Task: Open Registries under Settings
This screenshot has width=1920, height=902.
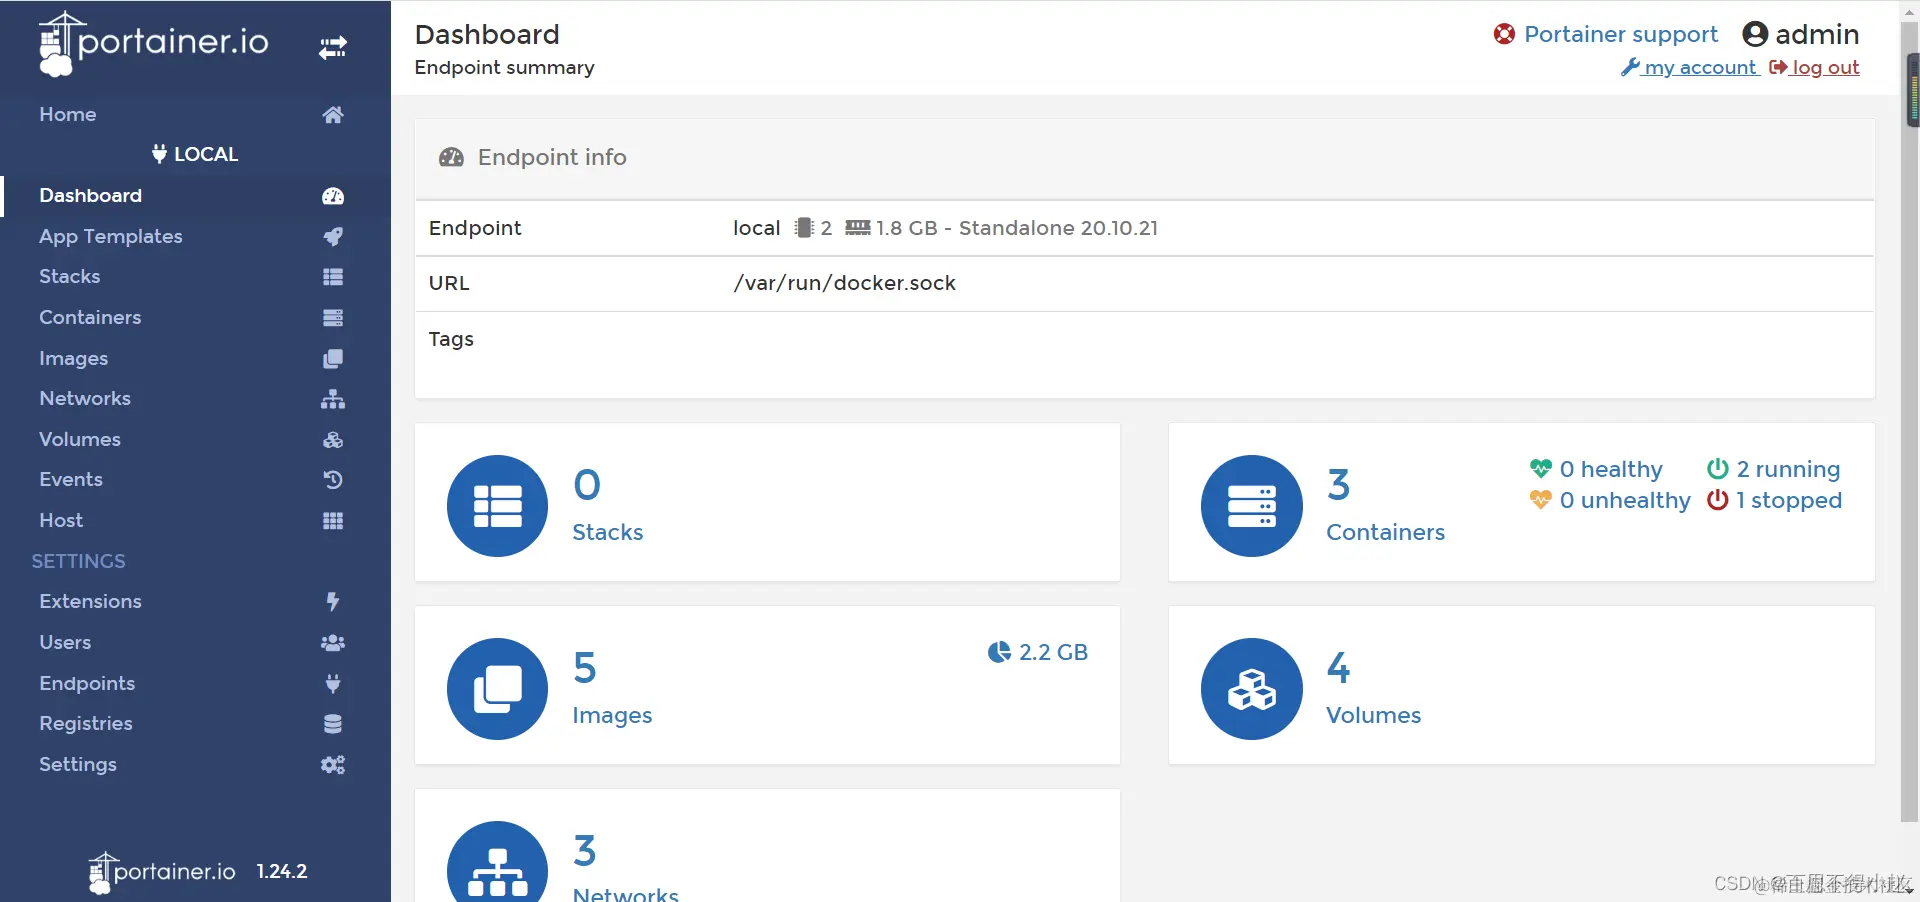Action: pyautogui.click(x=86, y=724)
